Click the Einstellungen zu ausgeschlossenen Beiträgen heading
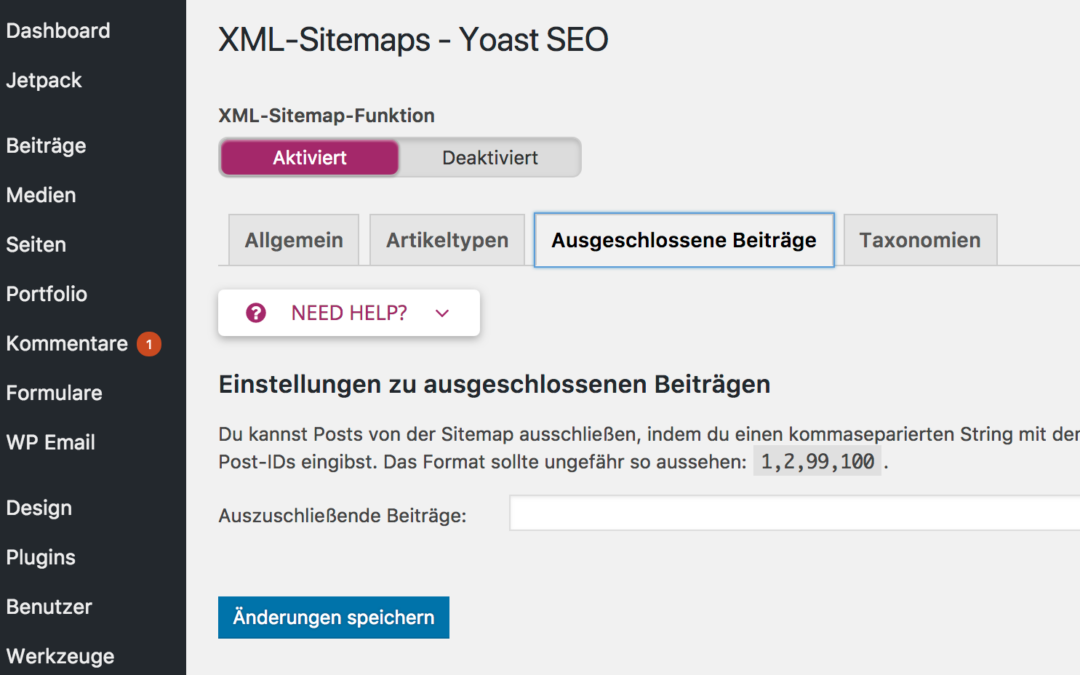This screenshot has width=1080, height=675. tap(495, 384)
